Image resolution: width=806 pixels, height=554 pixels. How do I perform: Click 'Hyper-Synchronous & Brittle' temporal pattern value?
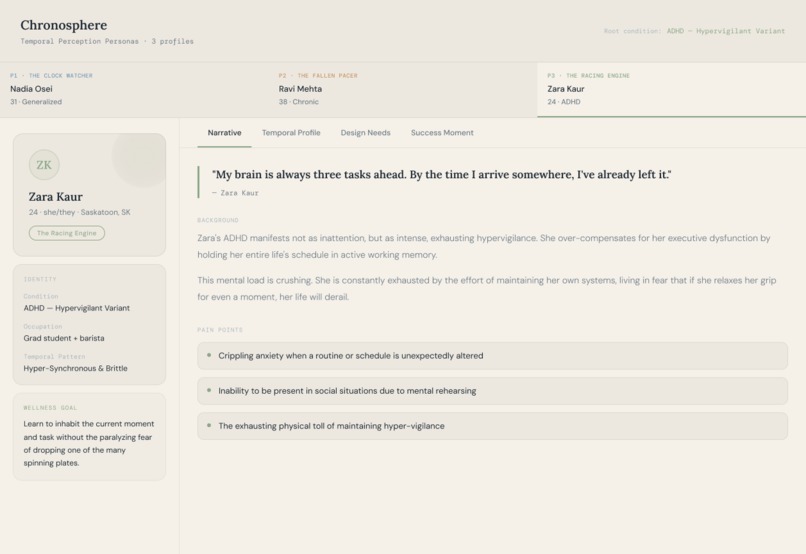[x=76, y=368]
